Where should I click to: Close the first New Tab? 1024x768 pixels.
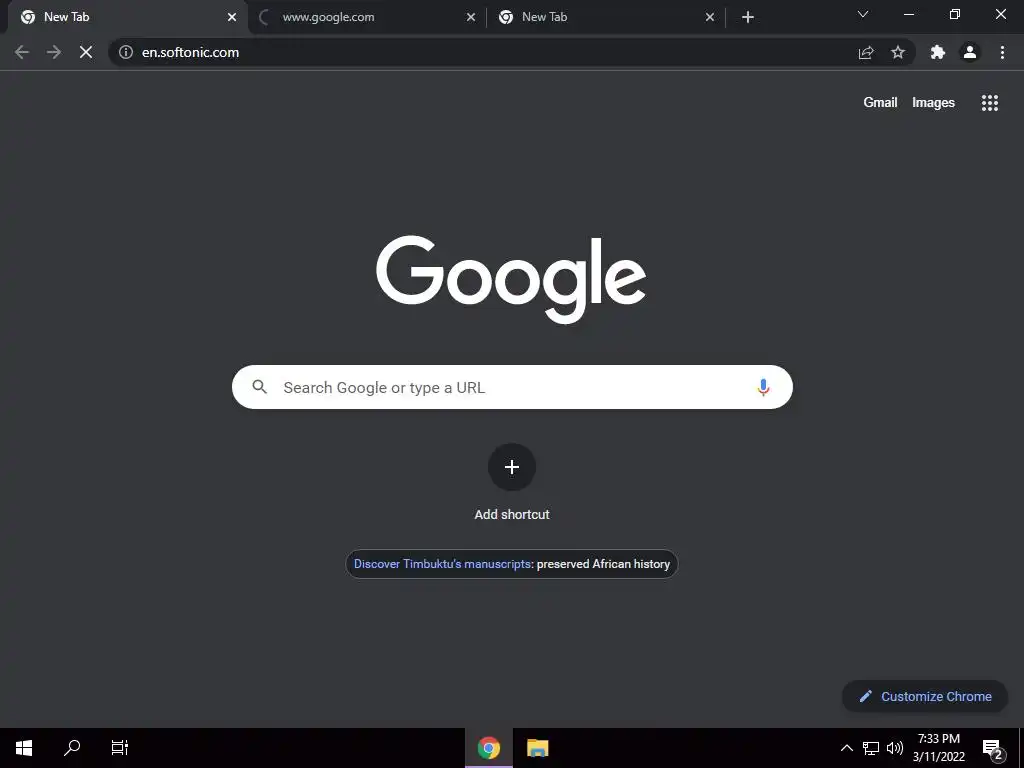[232, 17]
